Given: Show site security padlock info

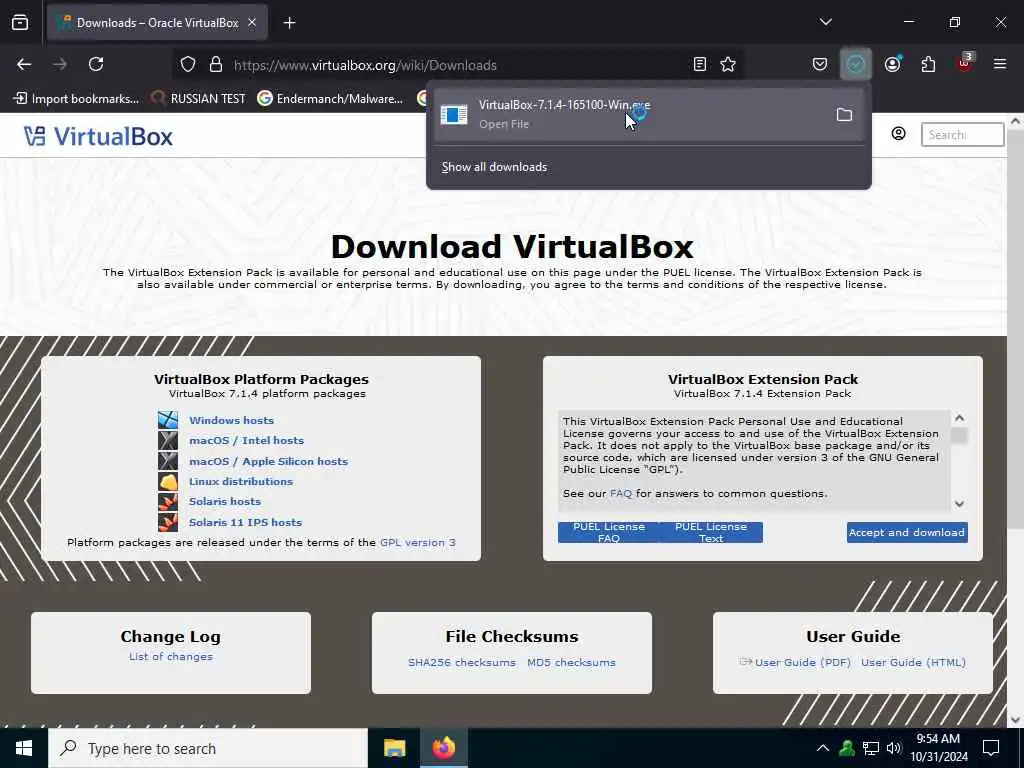Looking at the screenshot, I should point(216,65).
